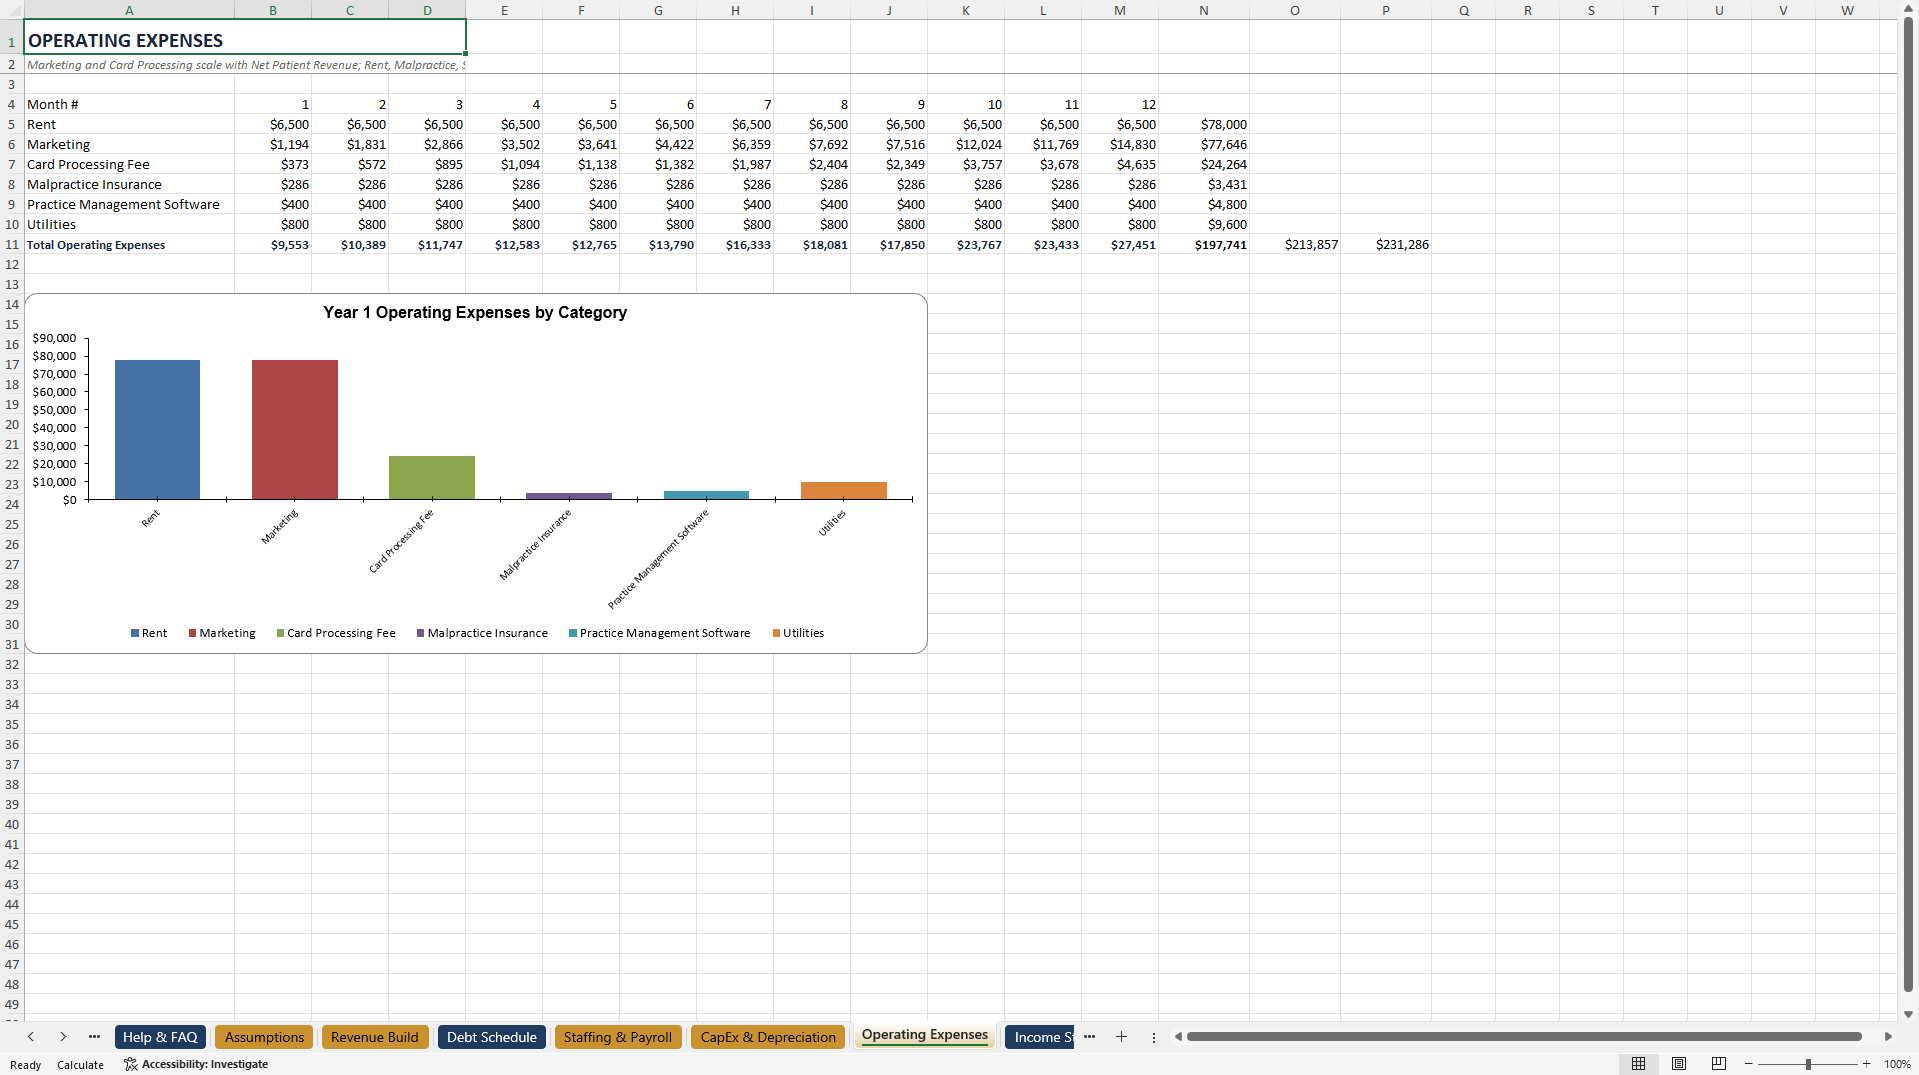Open sheet tab options vertical dots

click(1153, 1037)
